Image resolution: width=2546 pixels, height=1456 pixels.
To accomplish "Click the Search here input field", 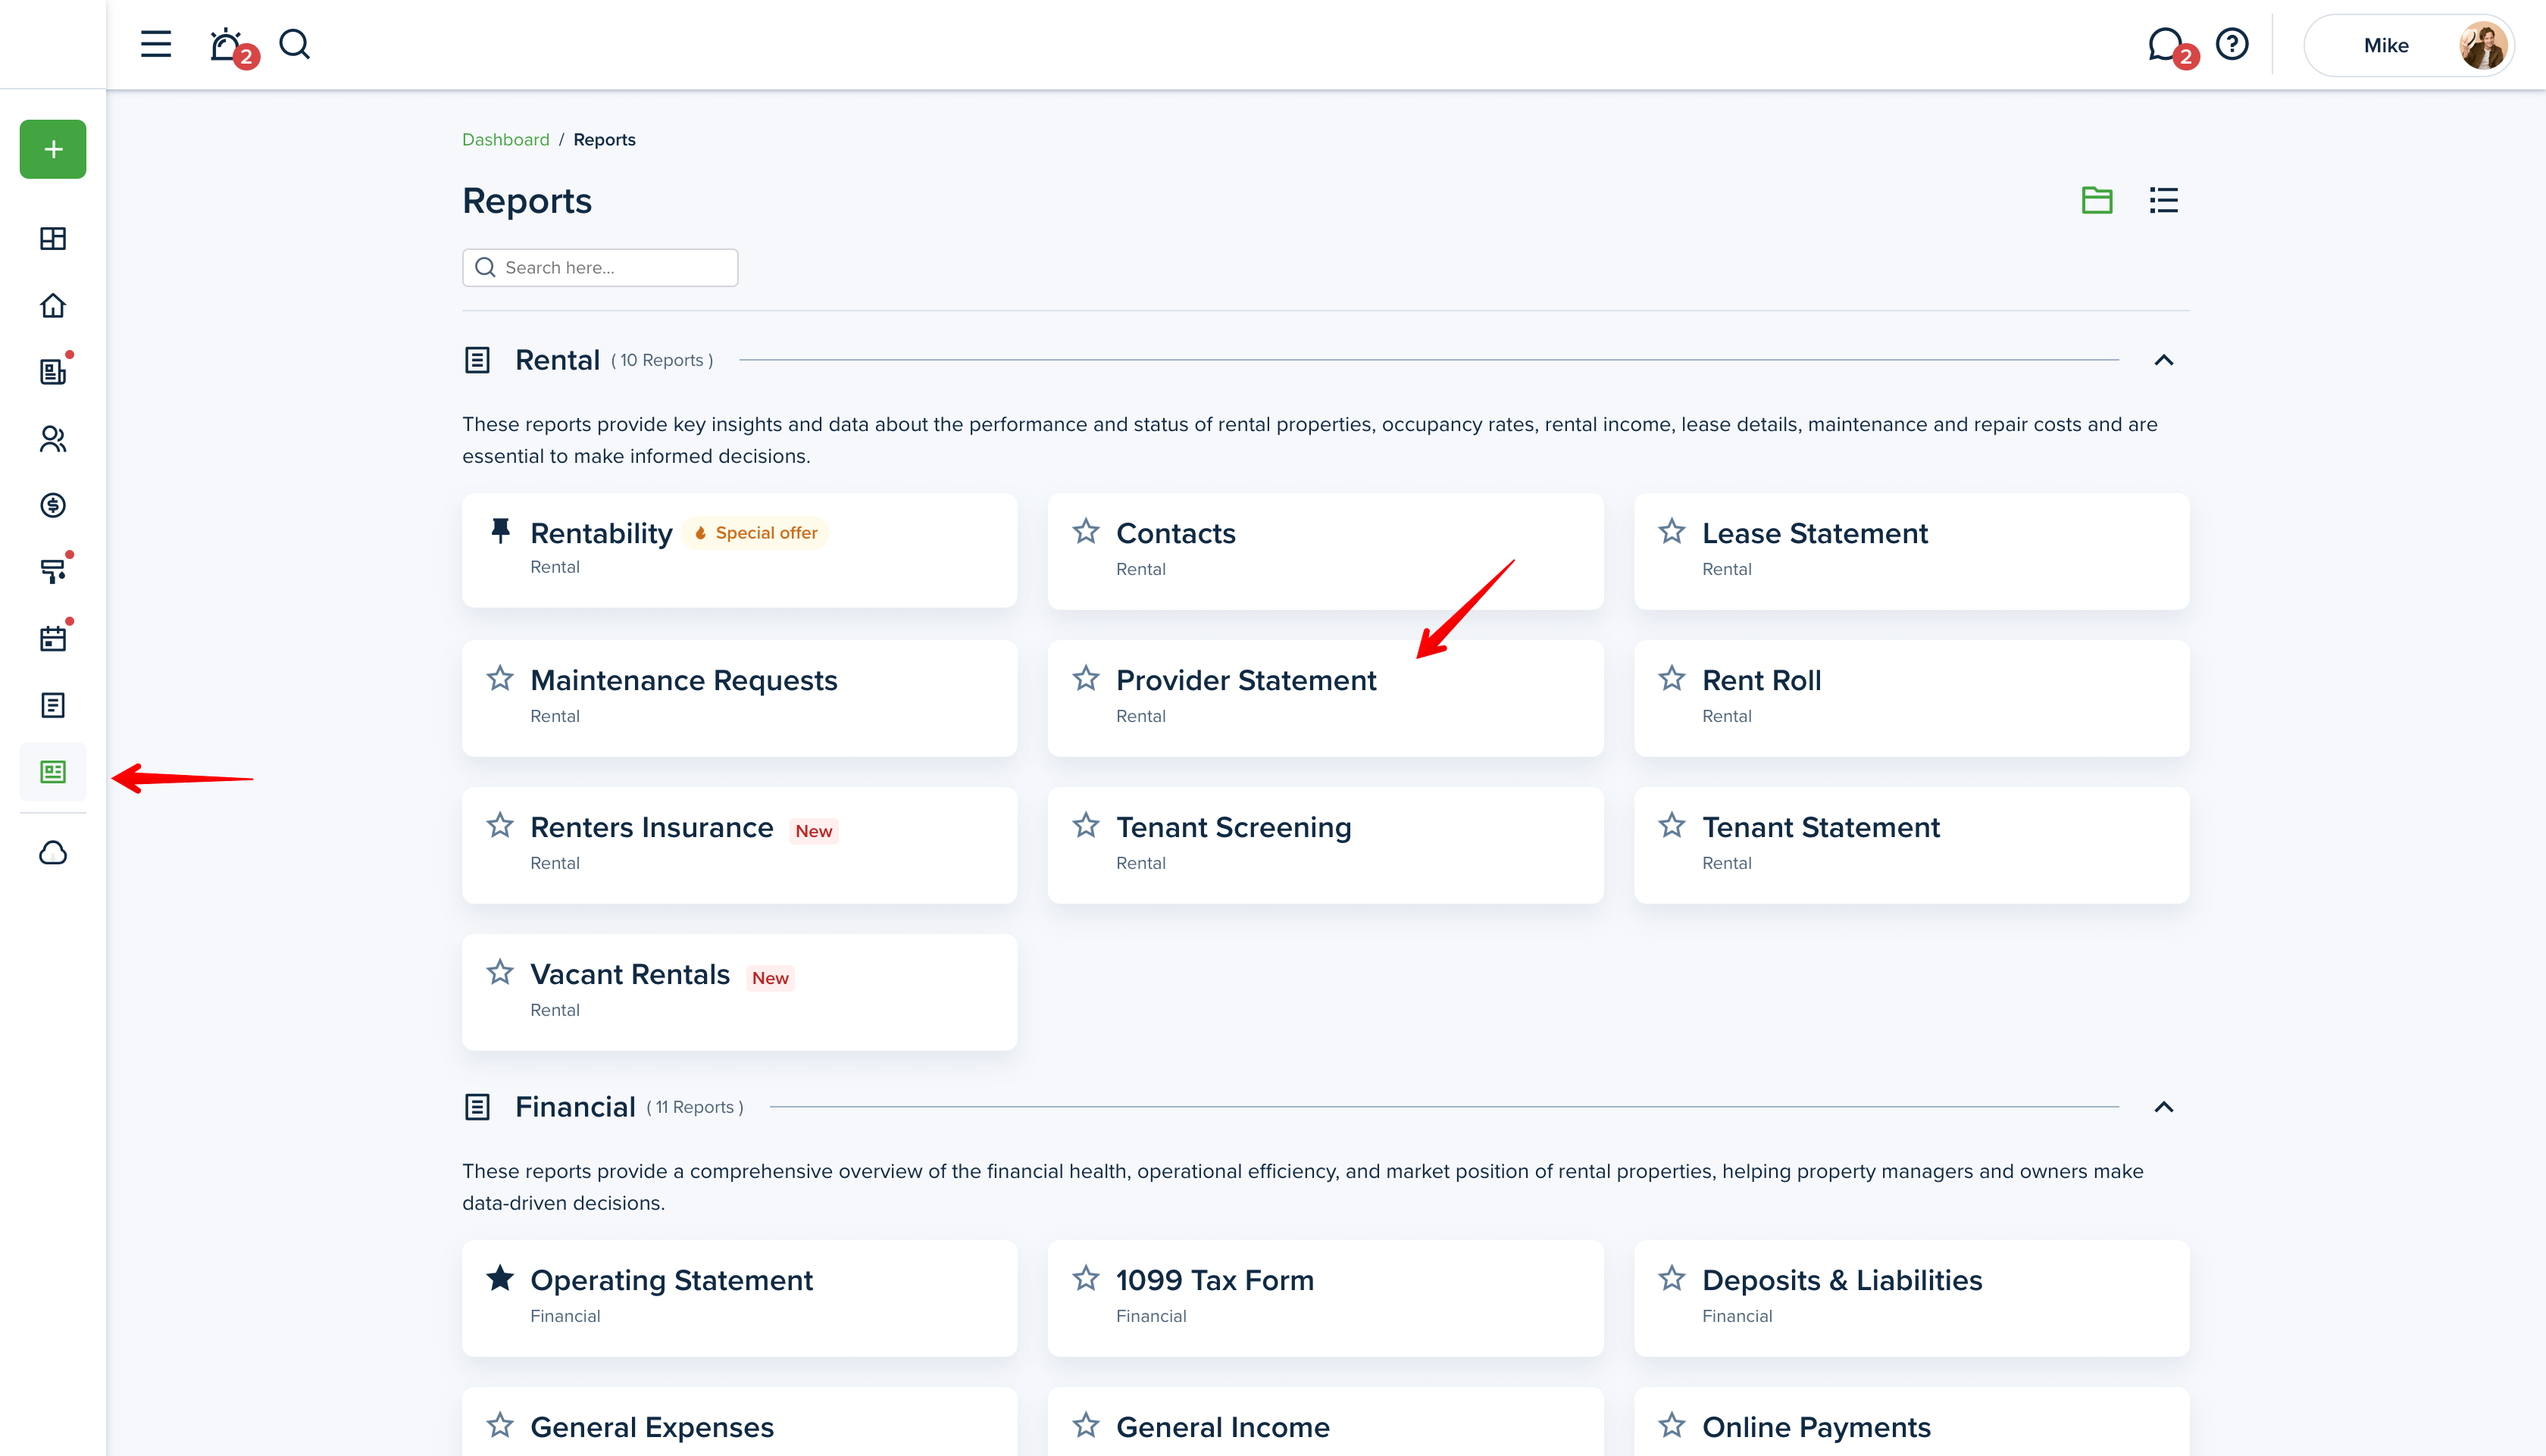I will (600, 267).
